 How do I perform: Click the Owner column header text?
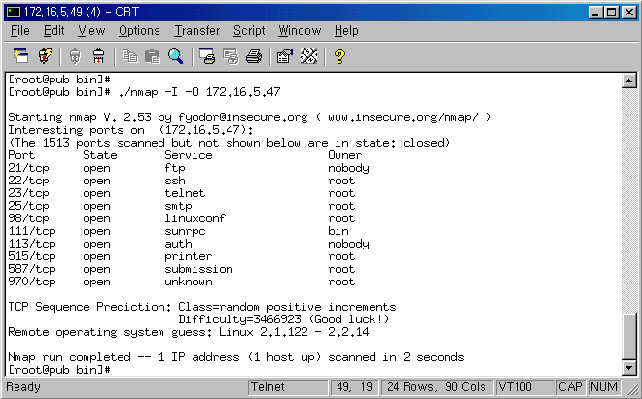tap(345, 155)
